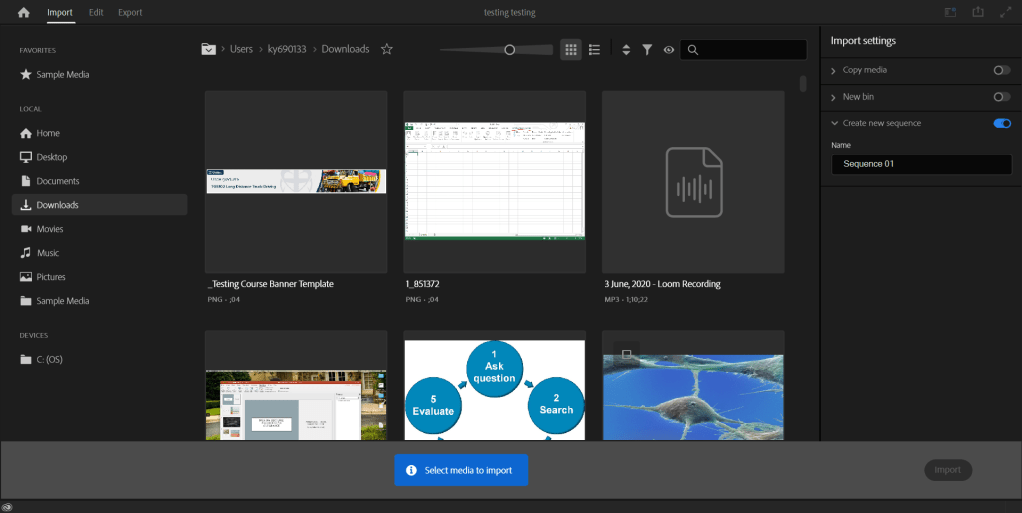
Task: Disable the Create new sequence switch
Action: click(x=1001, y=123)
